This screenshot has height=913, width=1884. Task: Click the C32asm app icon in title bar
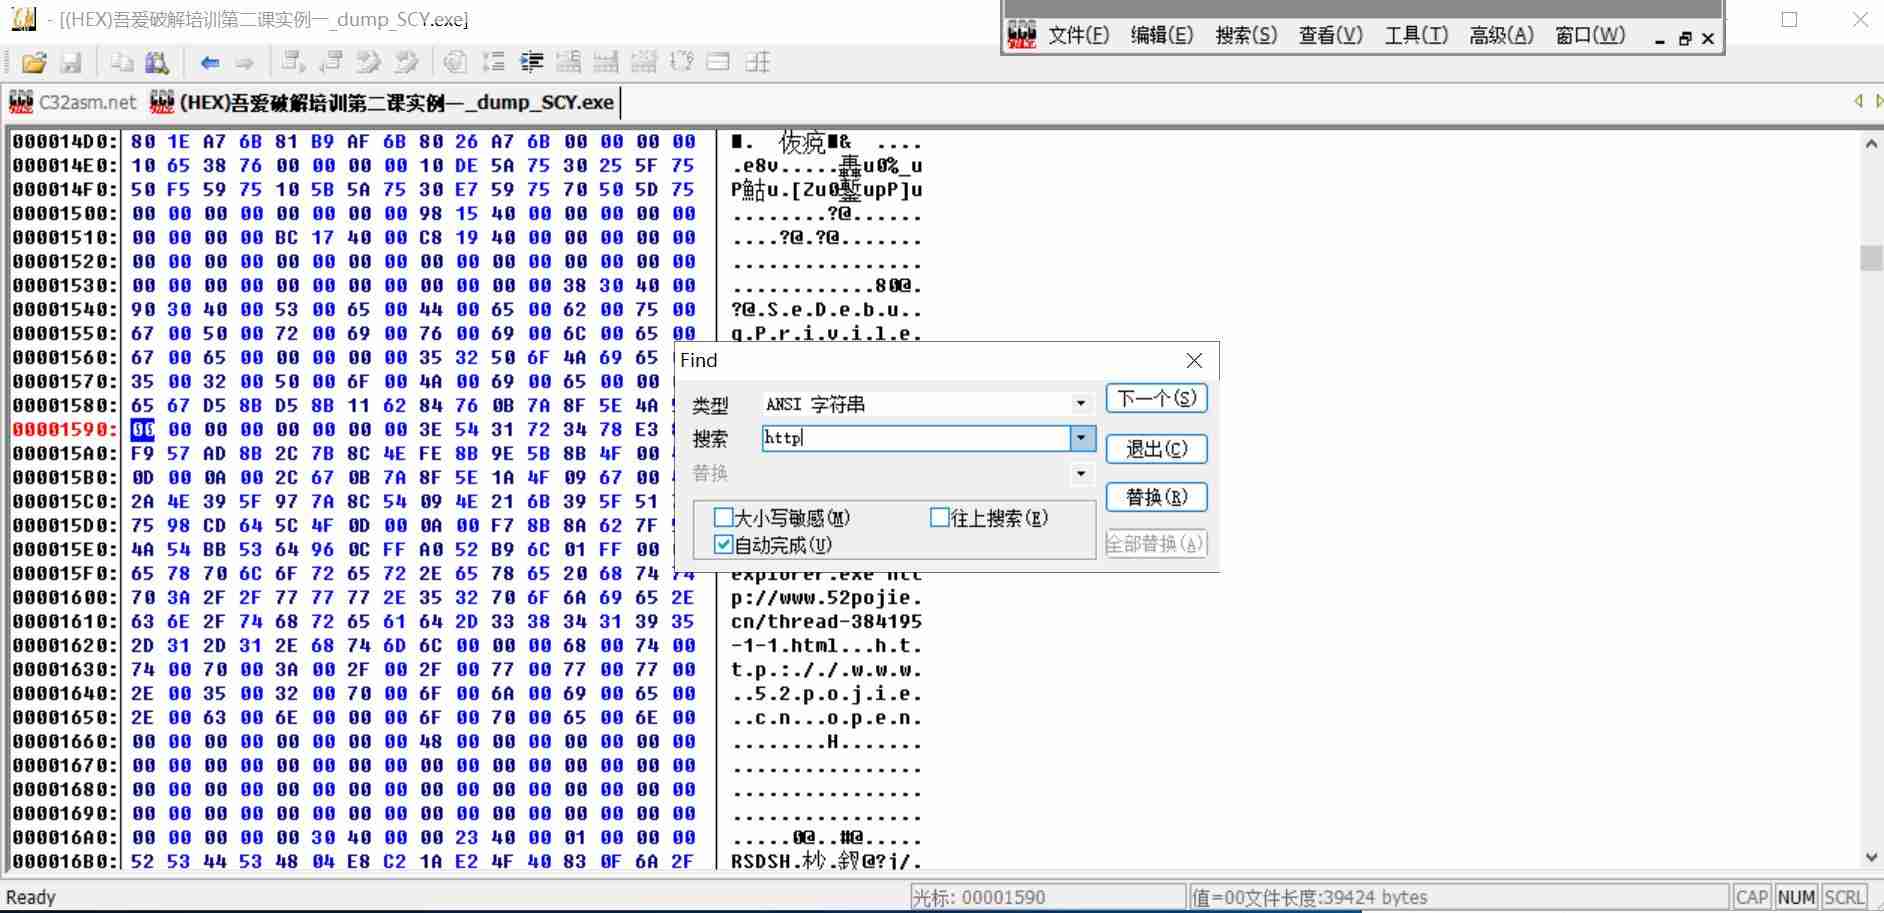(22, 18)
